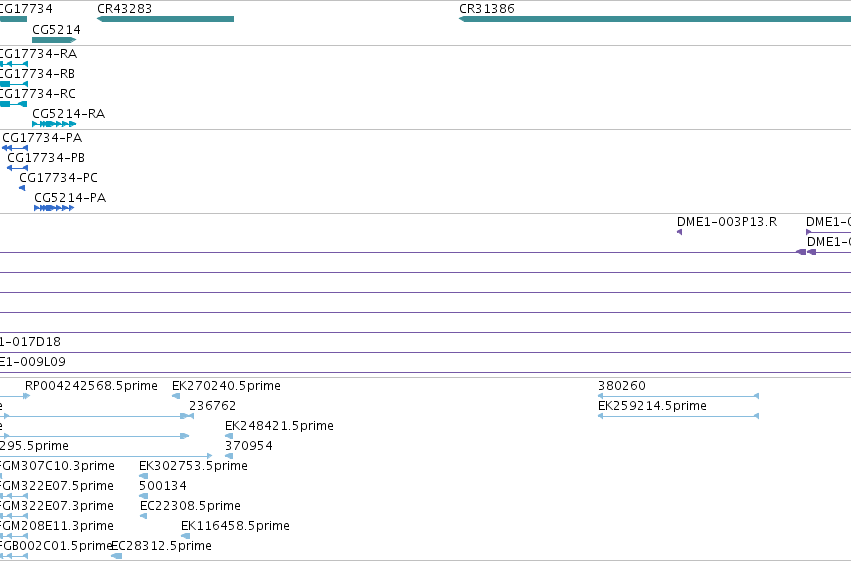Click the FGB002C01.5prime label
Screen dimensions: 851x561
coord(56,546)
